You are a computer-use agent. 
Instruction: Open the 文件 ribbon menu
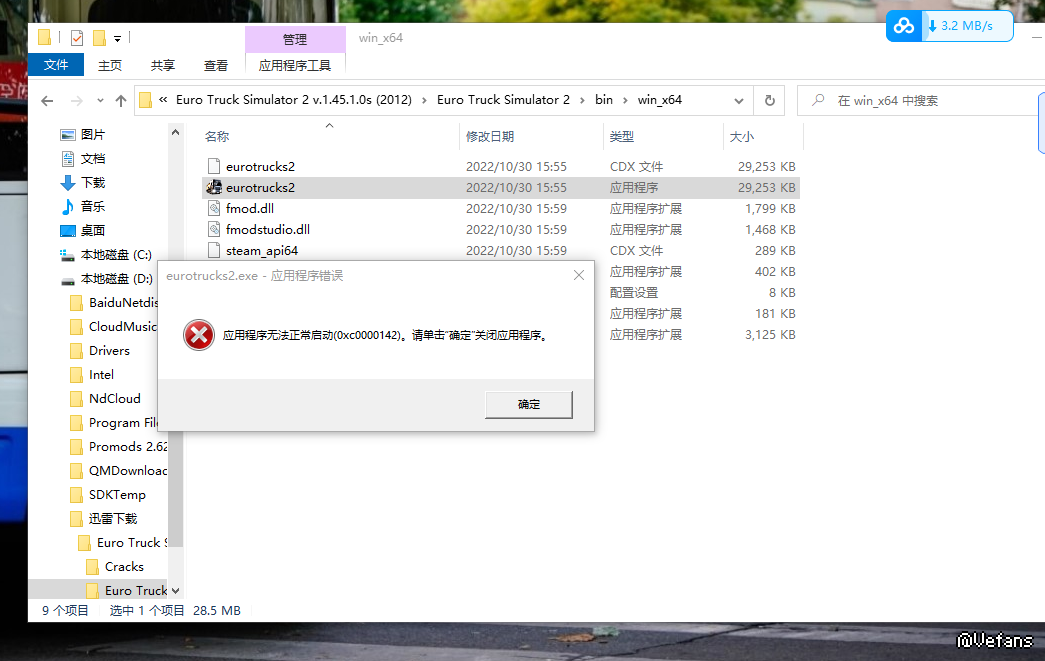click(56, 65)
